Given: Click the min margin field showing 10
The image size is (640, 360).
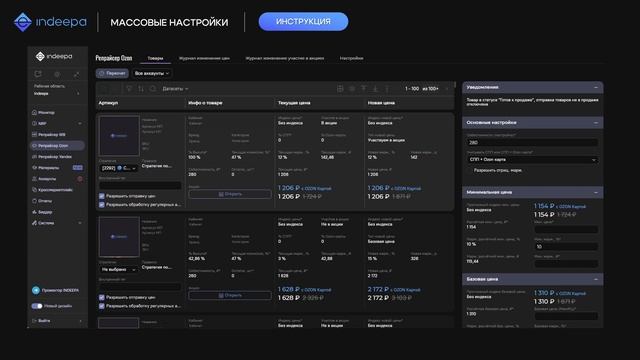Looking at the screenshot, I should click(x=566, y=247).
